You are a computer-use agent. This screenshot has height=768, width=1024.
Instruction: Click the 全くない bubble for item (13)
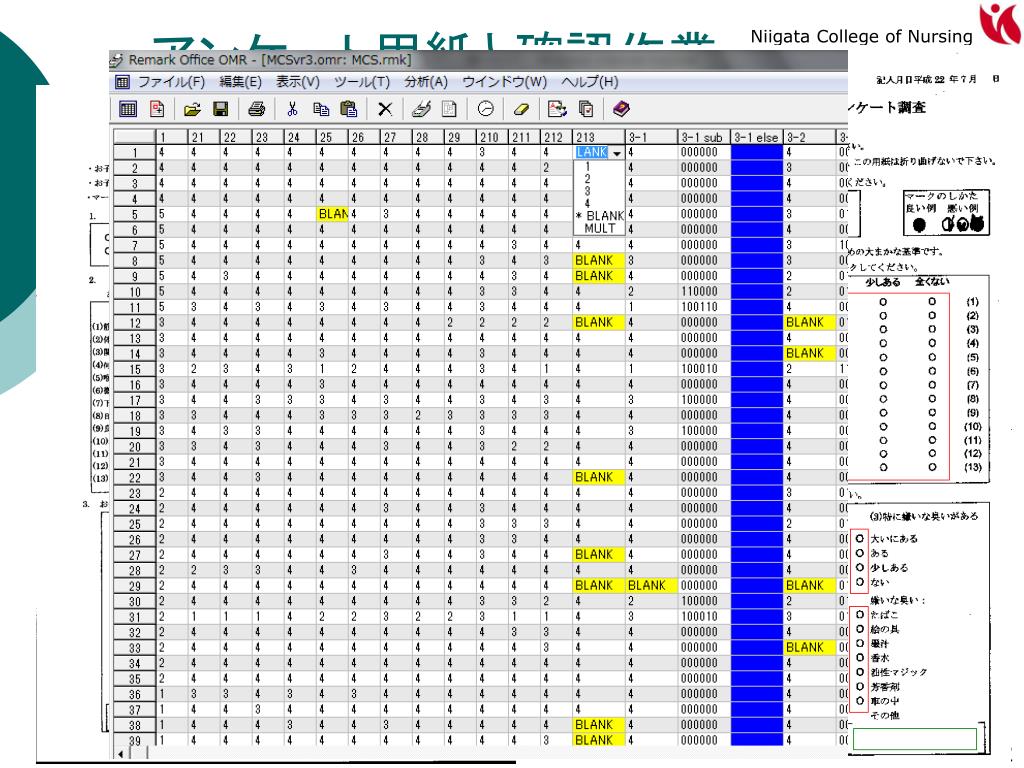[932, 467]
